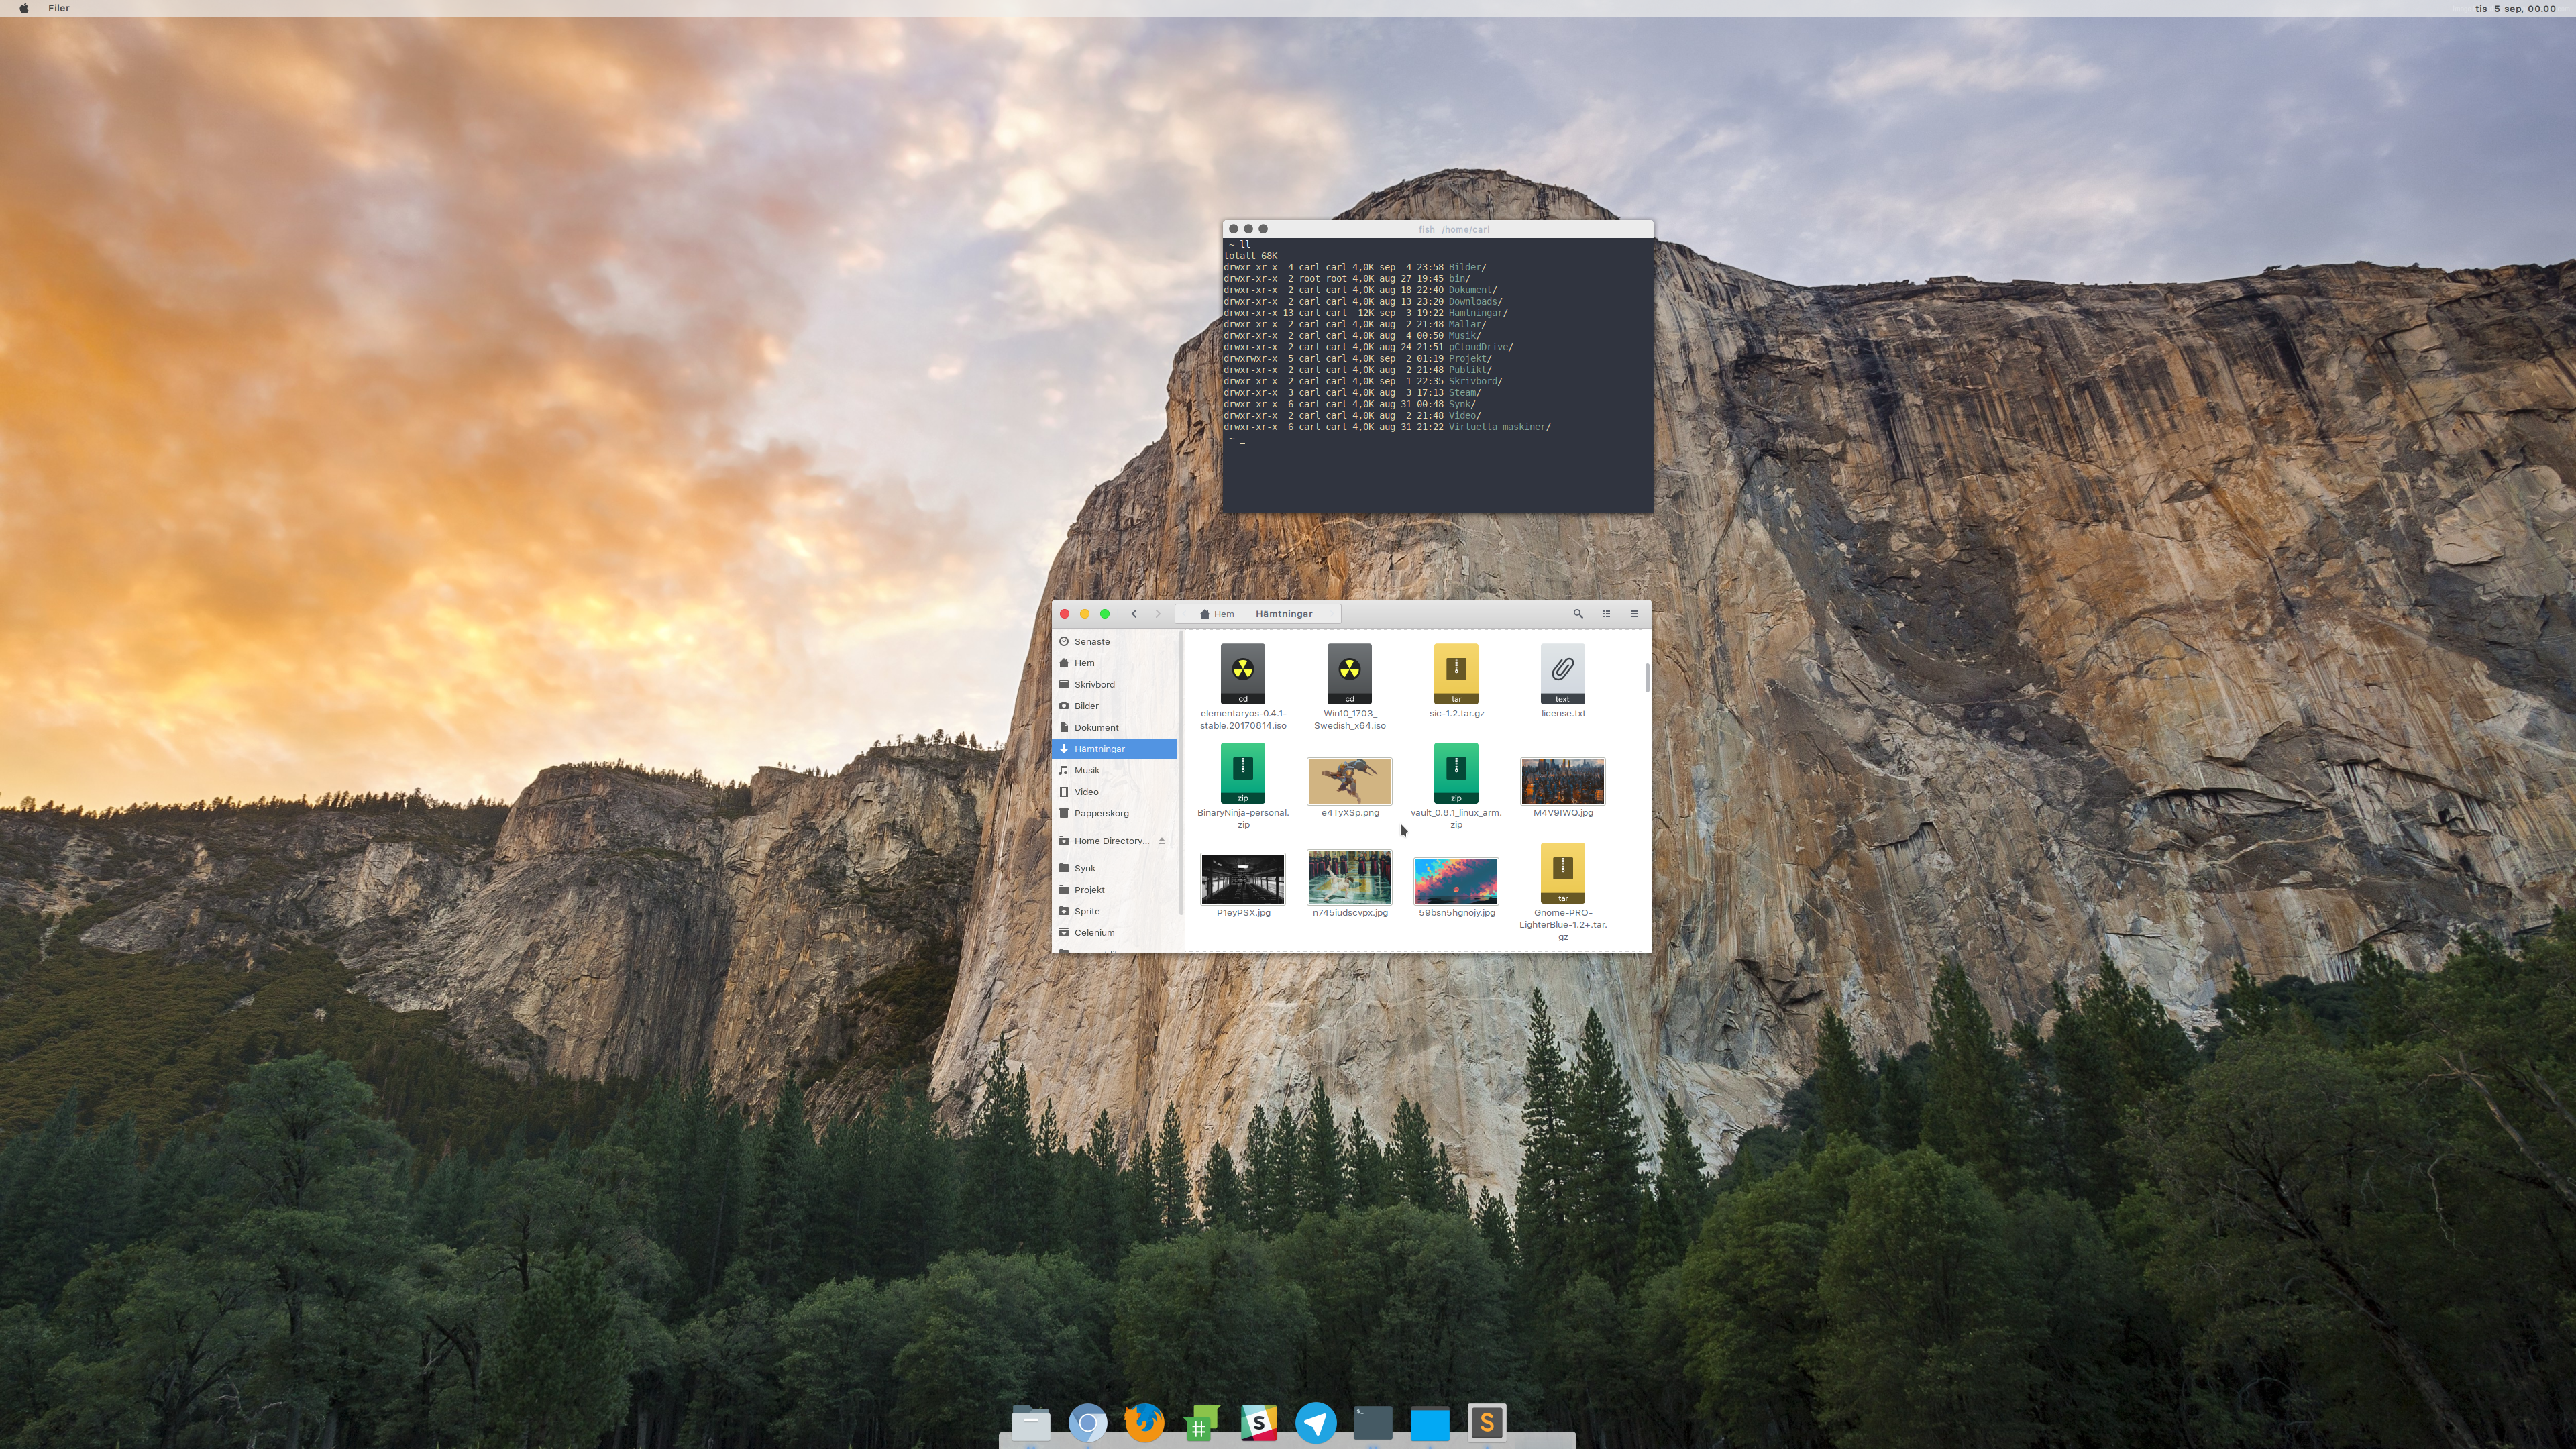Open the Projekt bookmark in sidebar

pyautogui.click(x=1115, y=890)
